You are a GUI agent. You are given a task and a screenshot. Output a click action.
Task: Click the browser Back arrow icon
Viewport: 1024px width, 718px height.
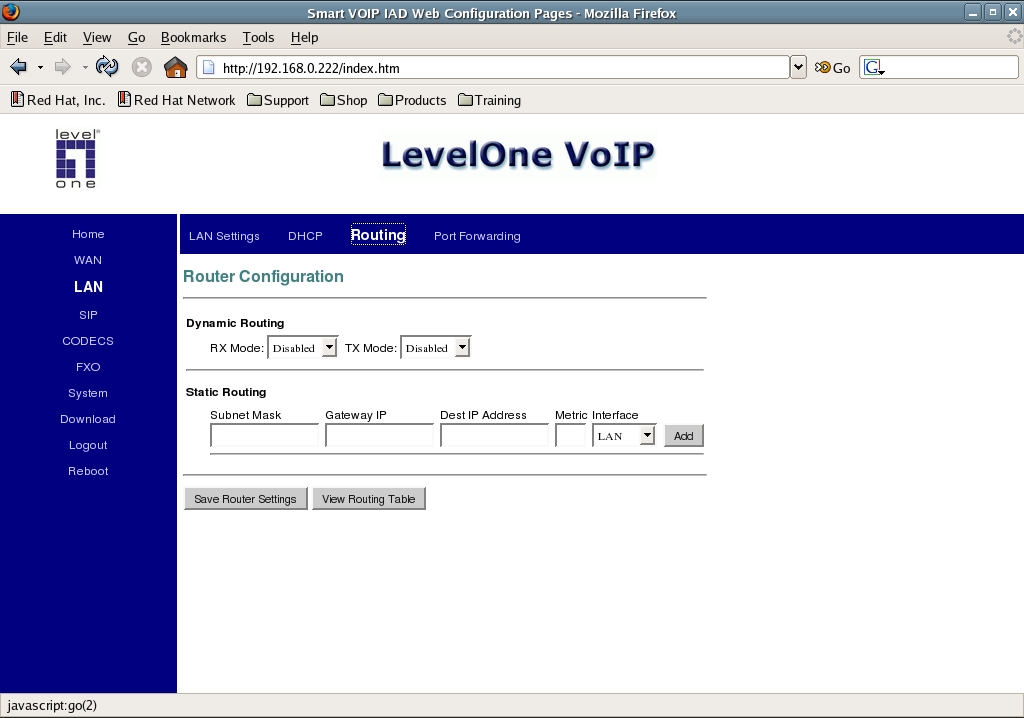pos(18,67)
